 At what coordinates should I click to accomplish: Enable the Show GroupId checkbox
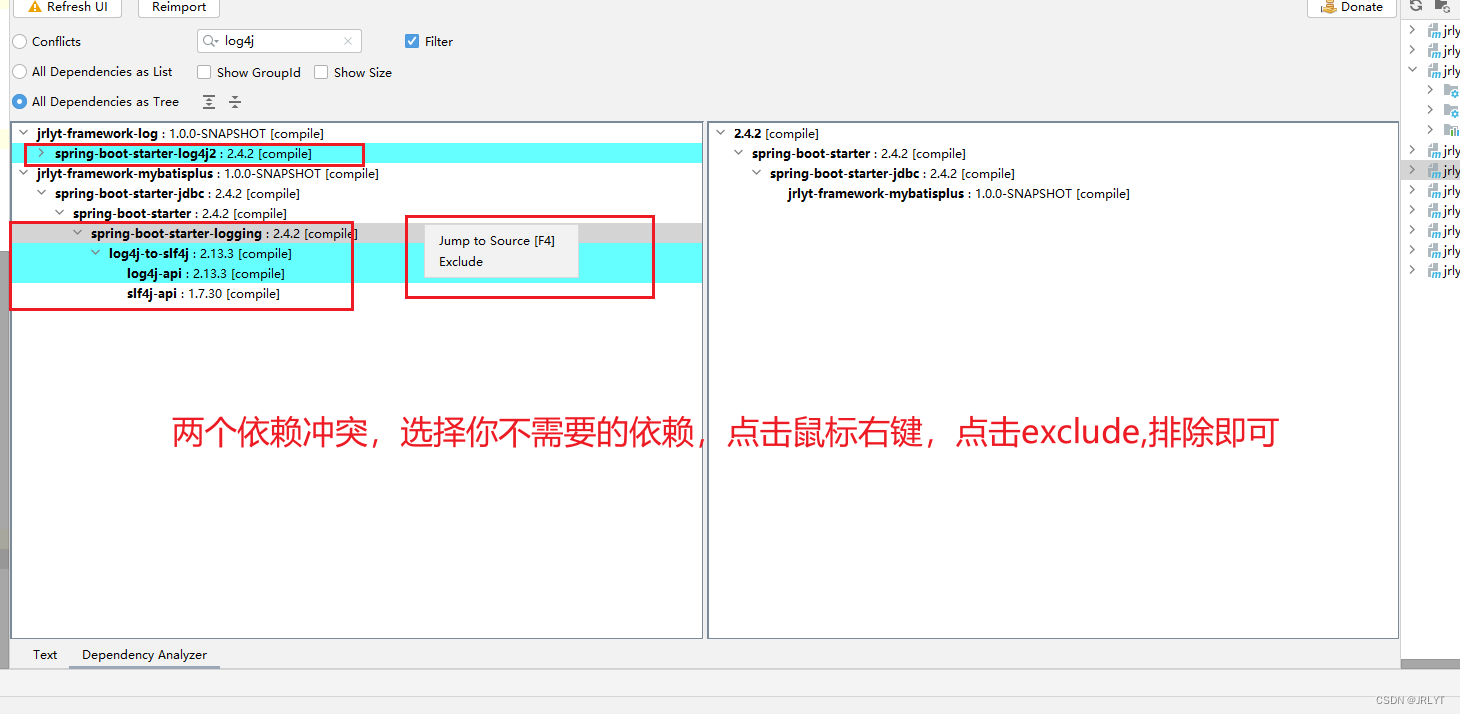[205, 72]
